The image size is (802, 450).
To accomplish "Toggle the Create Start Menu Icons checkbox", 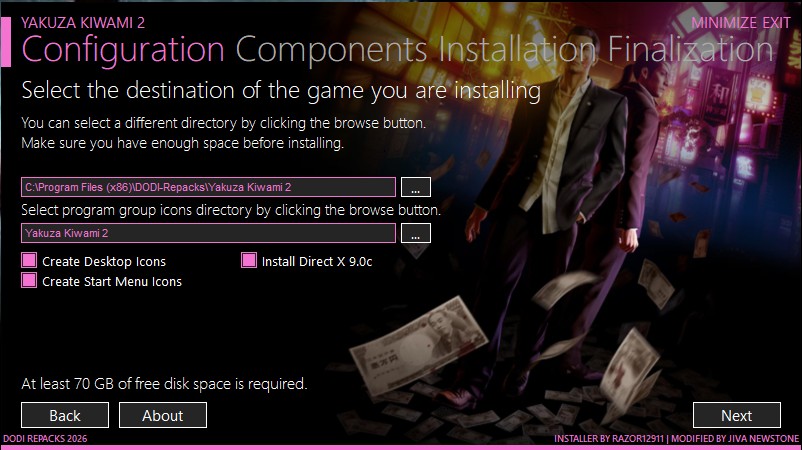I will click(x=29, y=280).
